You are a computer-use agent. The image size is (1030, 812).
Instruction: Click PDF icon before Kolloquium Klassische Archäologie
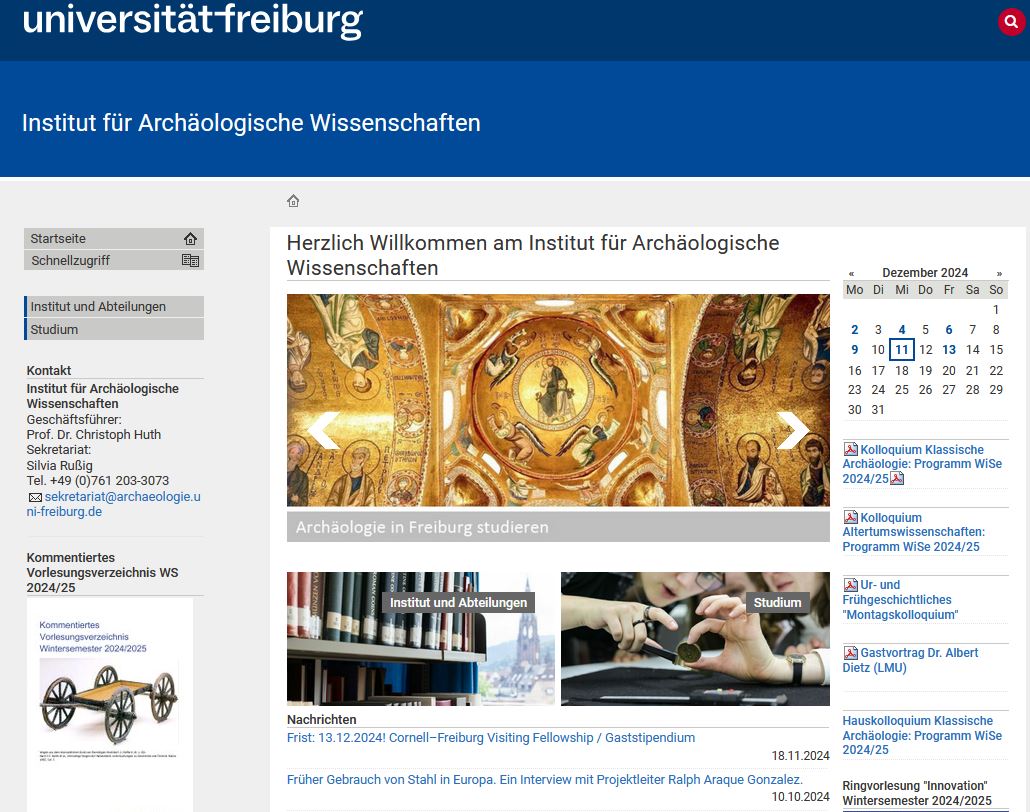851,449
